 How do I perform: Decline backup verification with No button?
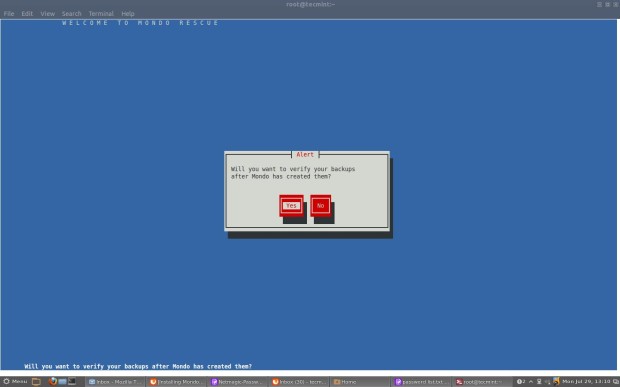(320, 206)
